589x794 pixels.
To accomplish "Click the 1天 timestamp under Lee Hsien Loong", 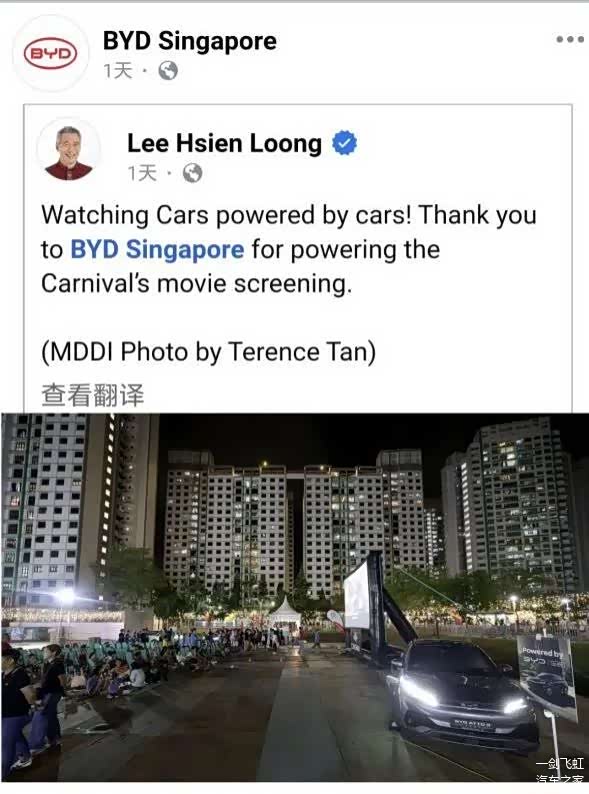I will [142, 173].
